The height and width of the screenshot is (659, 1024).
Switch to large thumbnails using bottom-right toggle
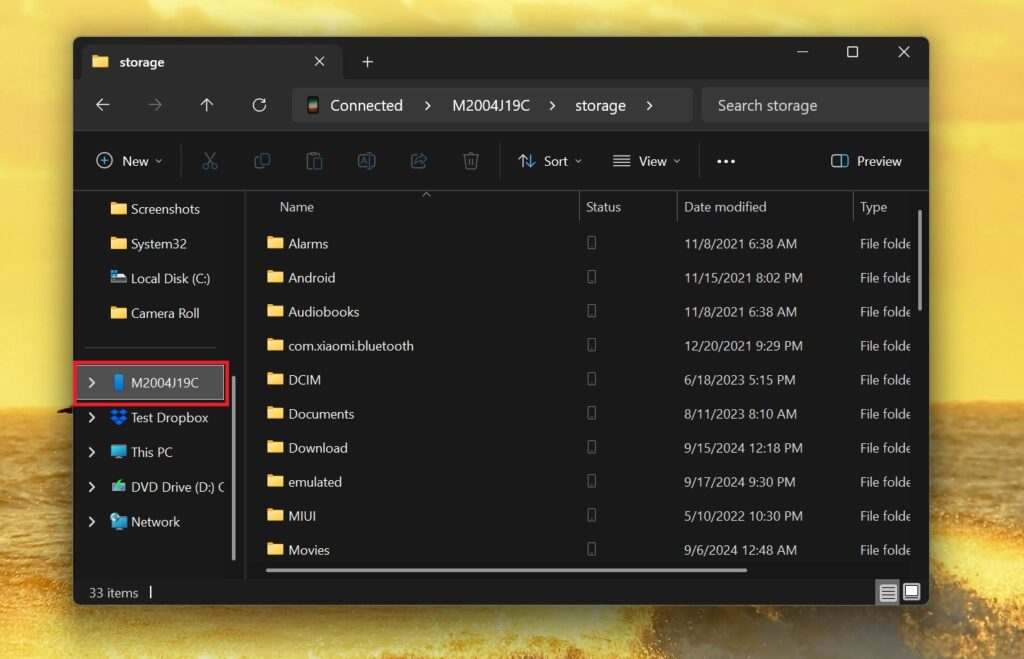coord(911,592)
